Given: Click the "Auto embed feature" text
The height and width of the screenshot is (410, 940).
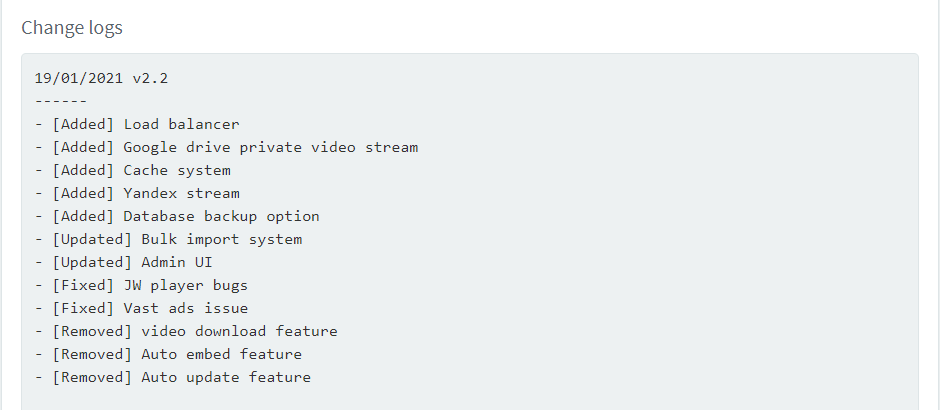Looking at the screenshot, I should [221, 355].
